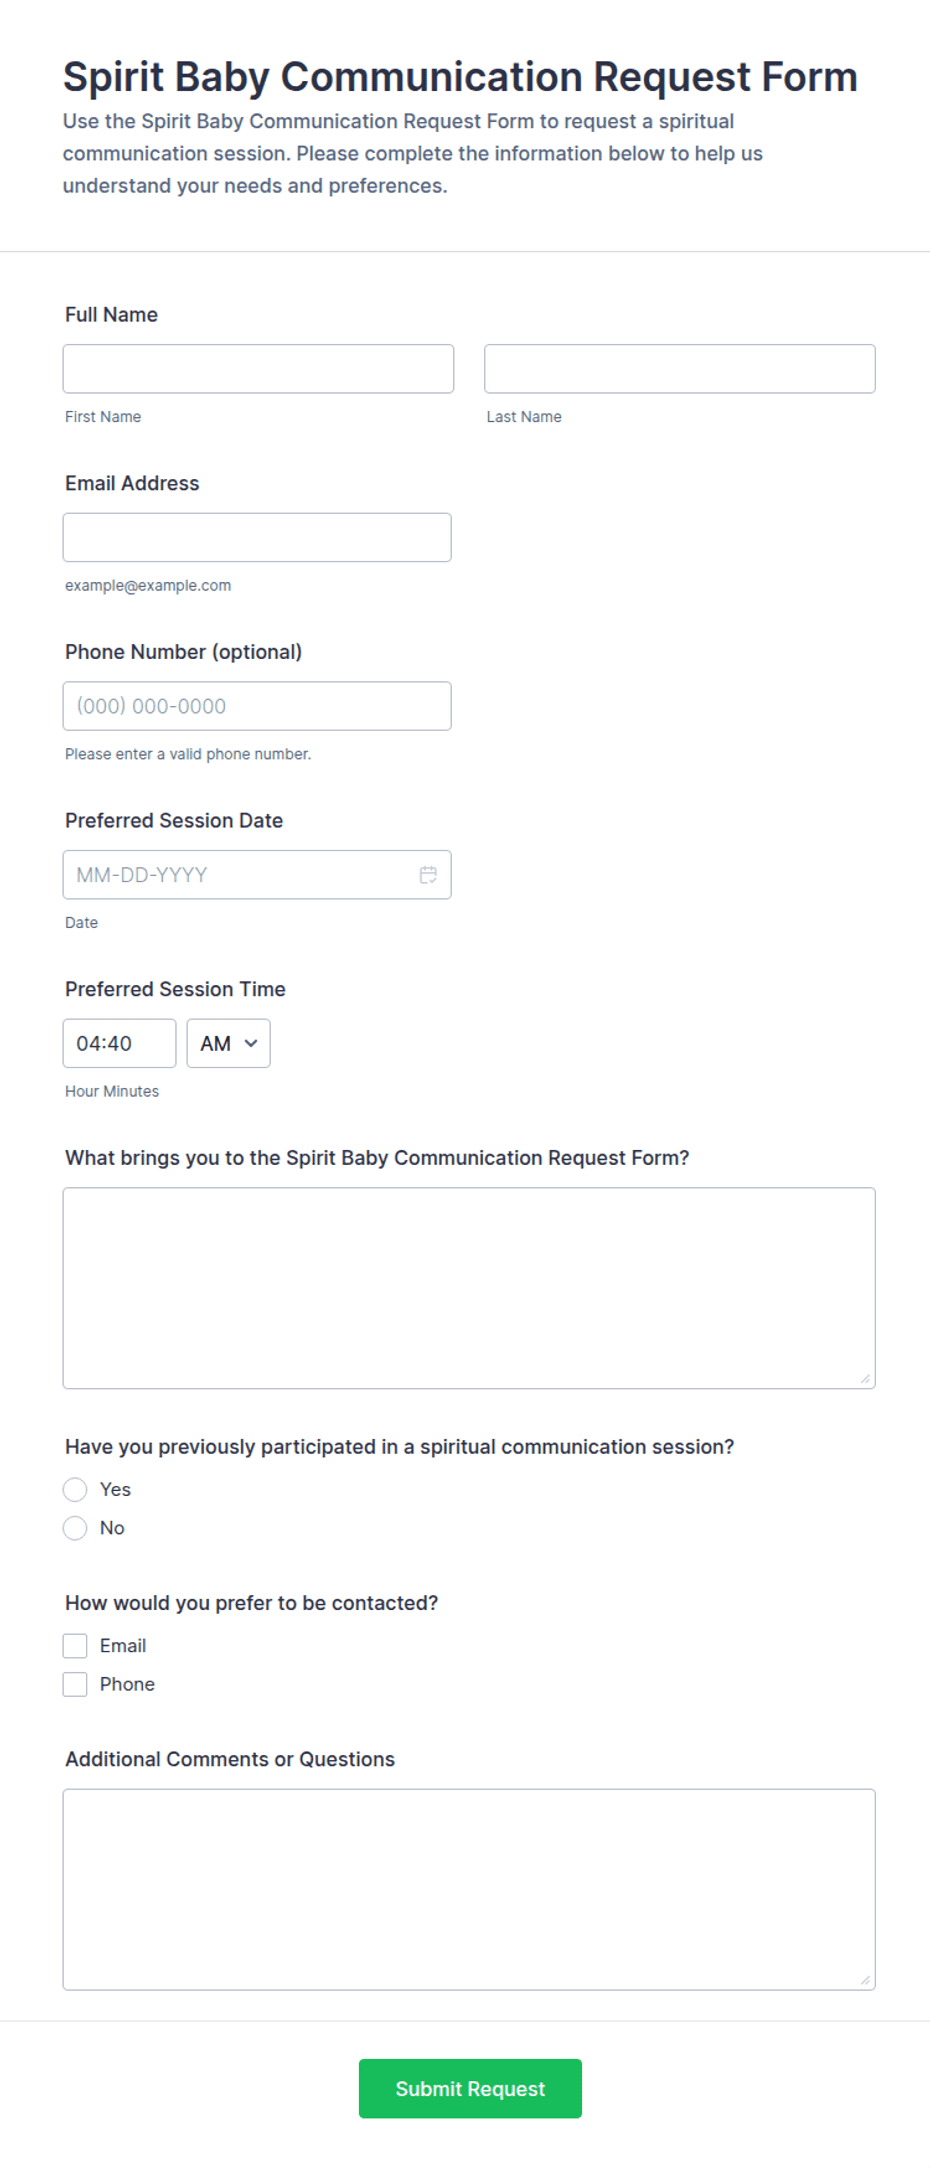Image resolution: width=930 pixels, height=2168 pixels.
Task: Check the Phone contact option
Action: [x=75, y=1684]
